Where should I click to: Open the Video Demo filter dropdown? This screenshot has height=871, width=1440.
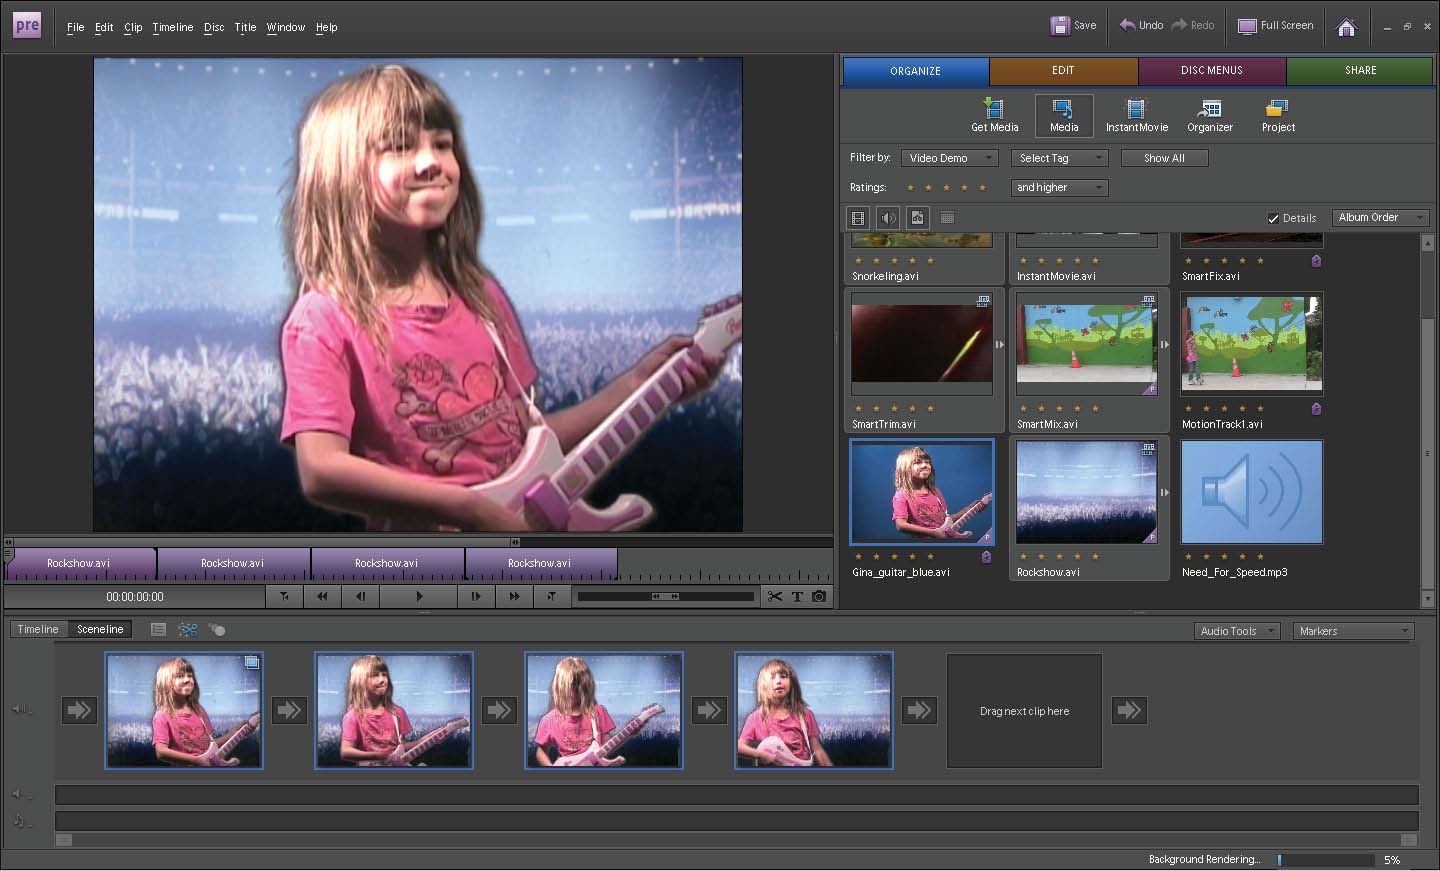click(949, 158)
